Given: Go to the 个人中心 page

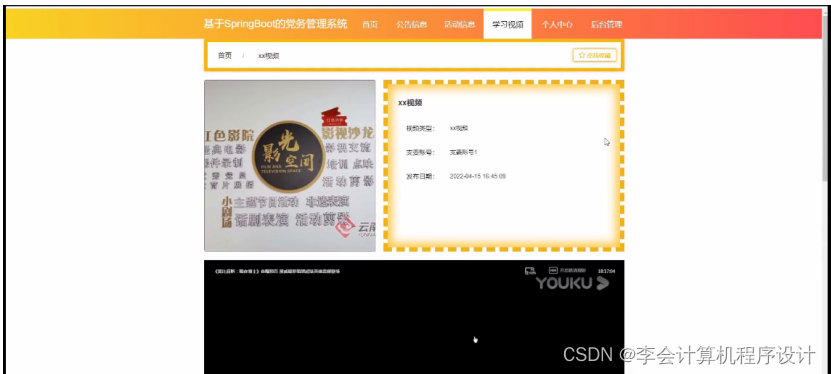Looking at the screenshot, I should 556,24.
